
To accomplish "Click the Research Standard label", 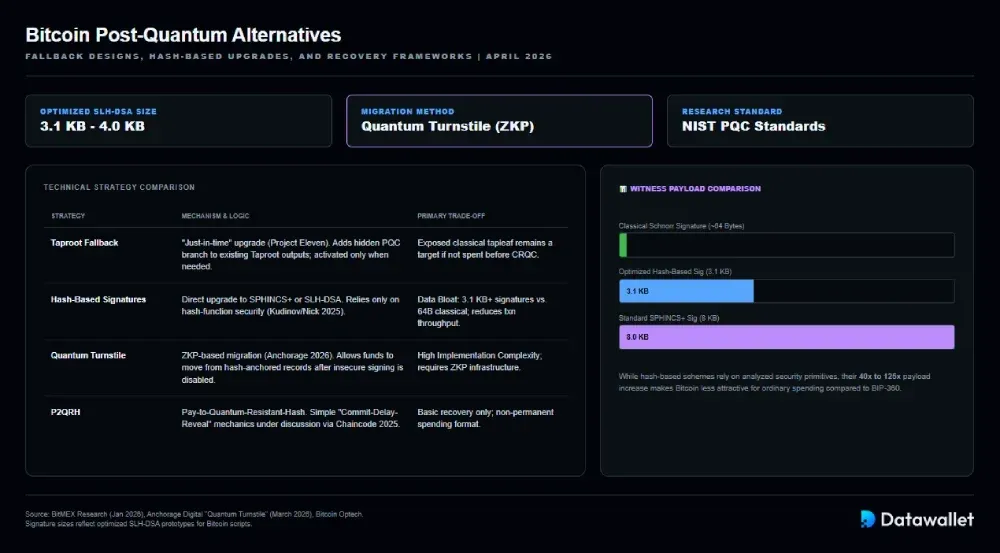I will (732, 112).
